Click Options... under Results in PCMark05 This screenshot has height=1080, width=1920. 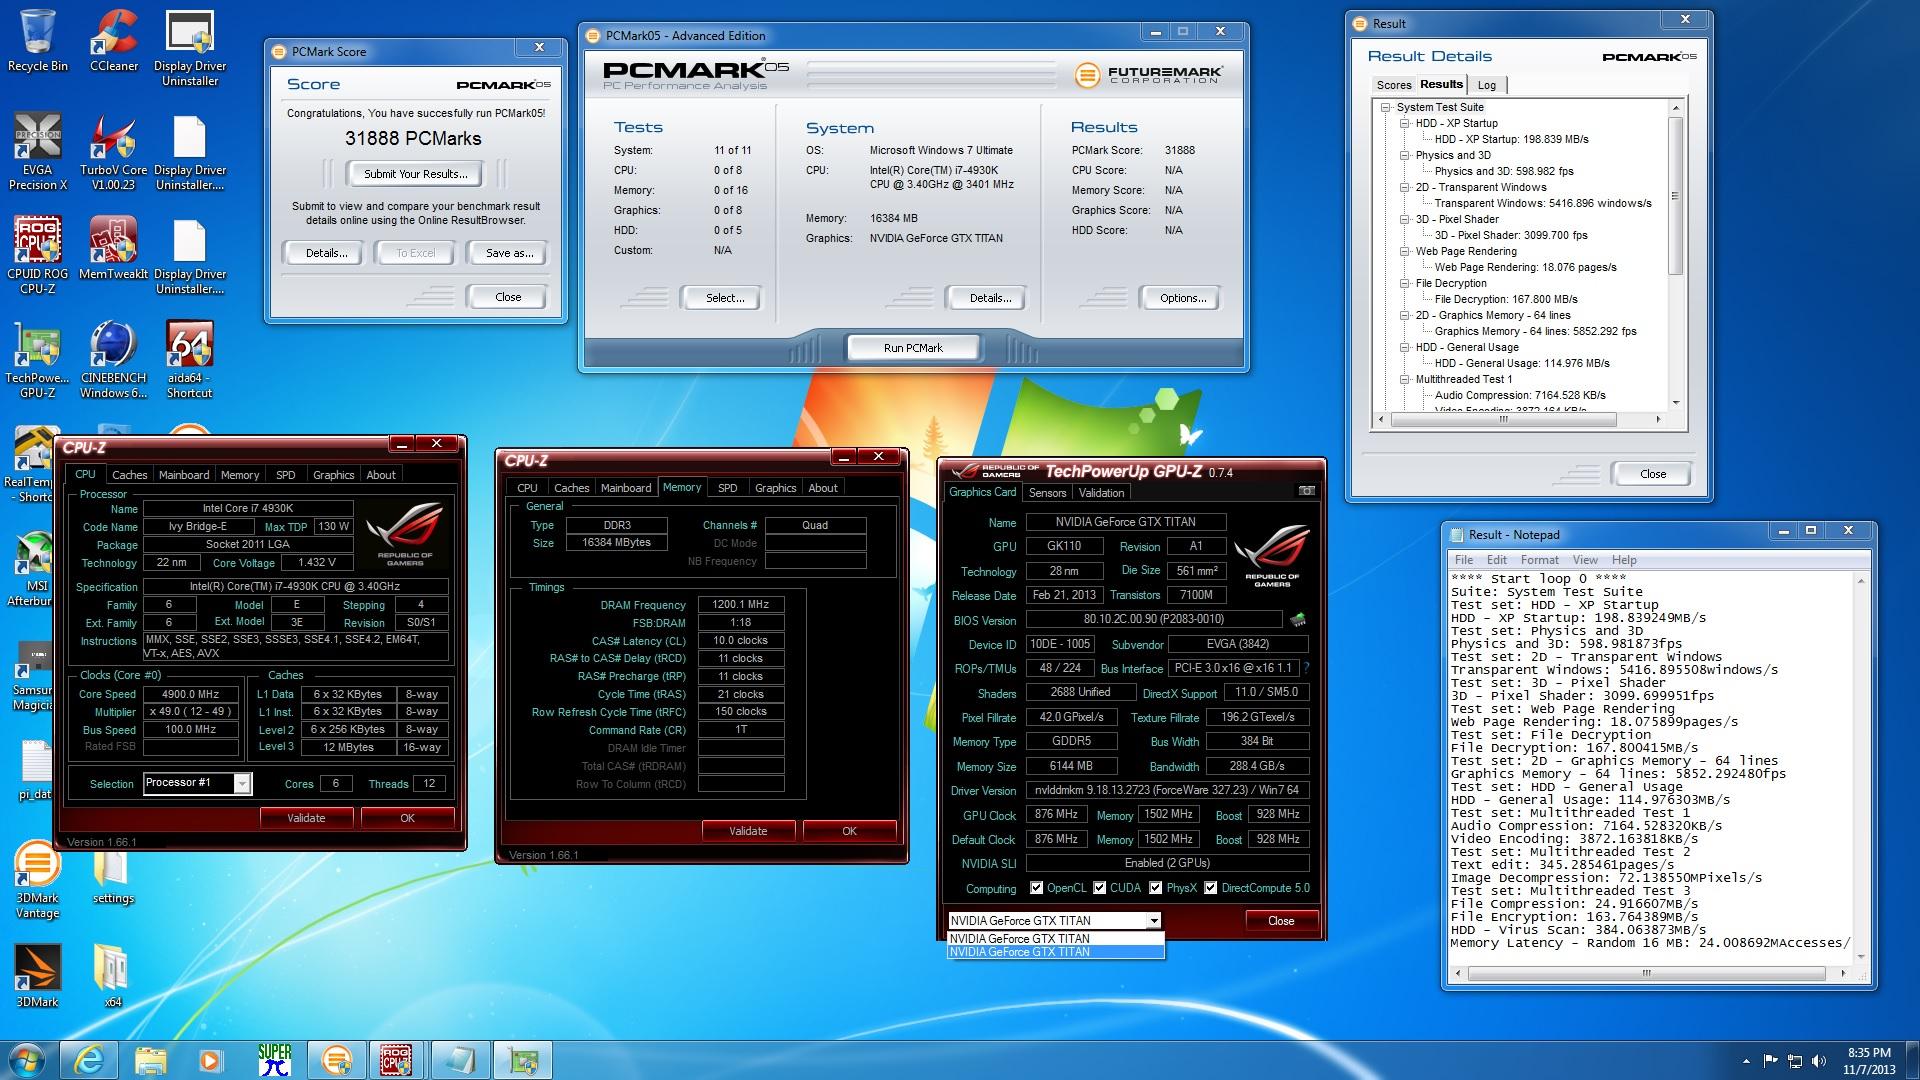point(1183,298)
